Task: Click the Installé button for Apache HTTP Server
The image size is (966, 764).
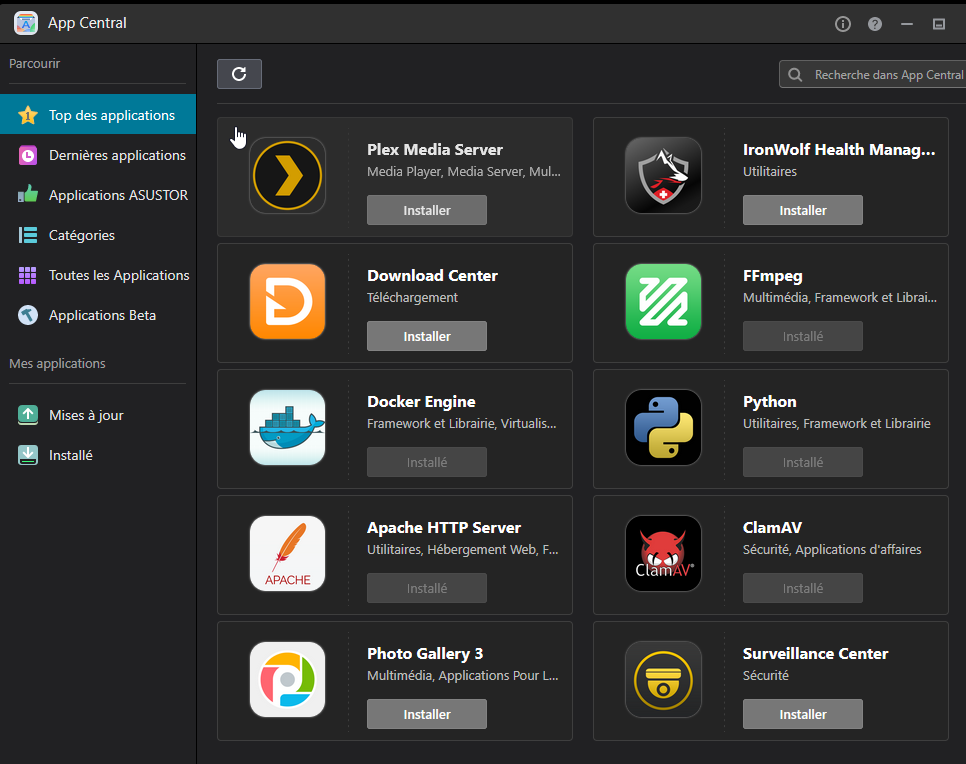Action: 427,588
